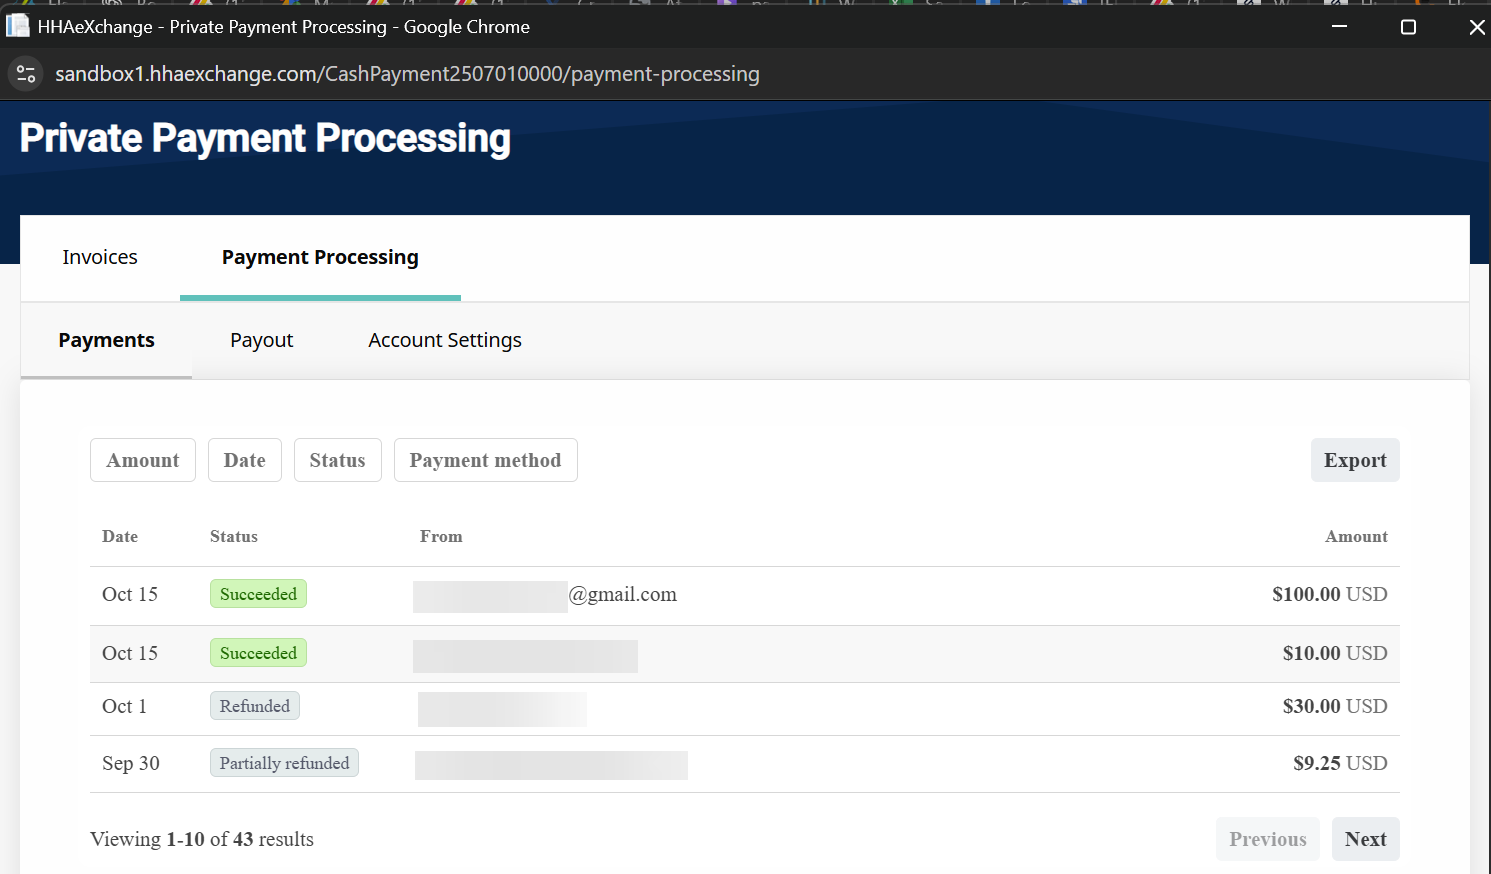Click the Previous page button
Viewport: 1491px width, 874px height.
(1267, 839)
